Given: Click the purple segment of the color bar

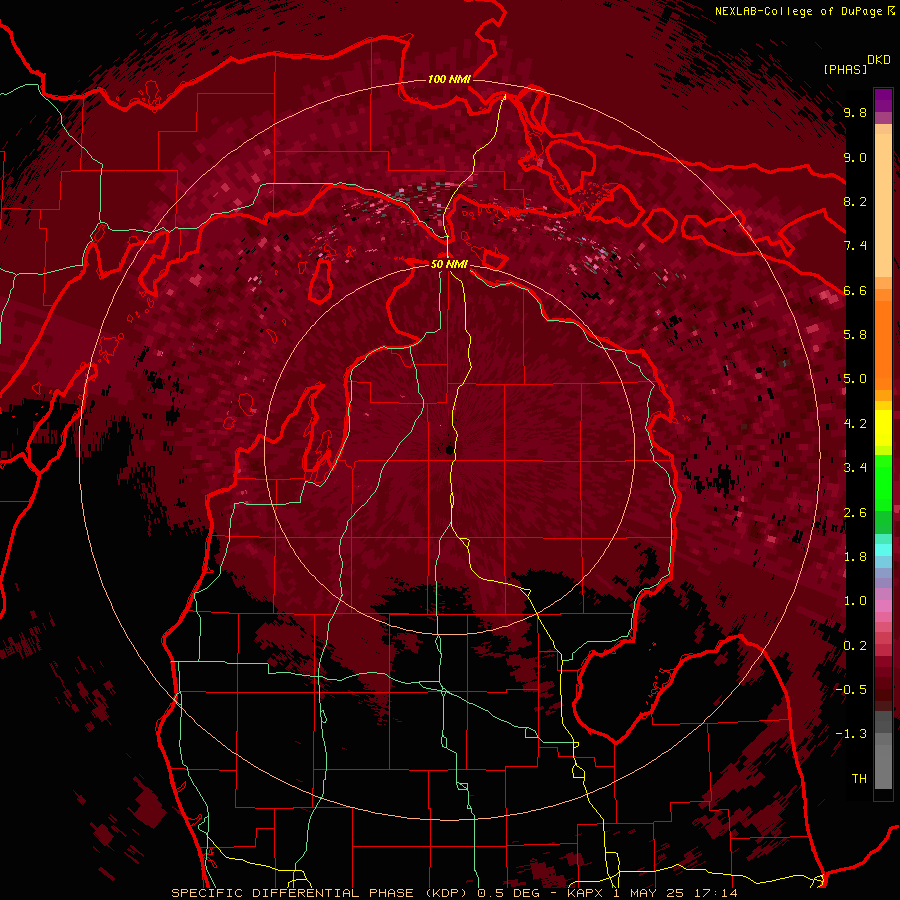Looking at the screenshot, I should (x=883, y=100).
